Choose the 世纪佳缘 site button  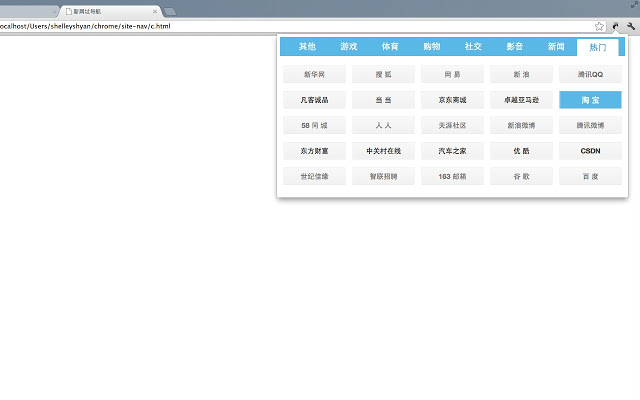click(314, 176)
